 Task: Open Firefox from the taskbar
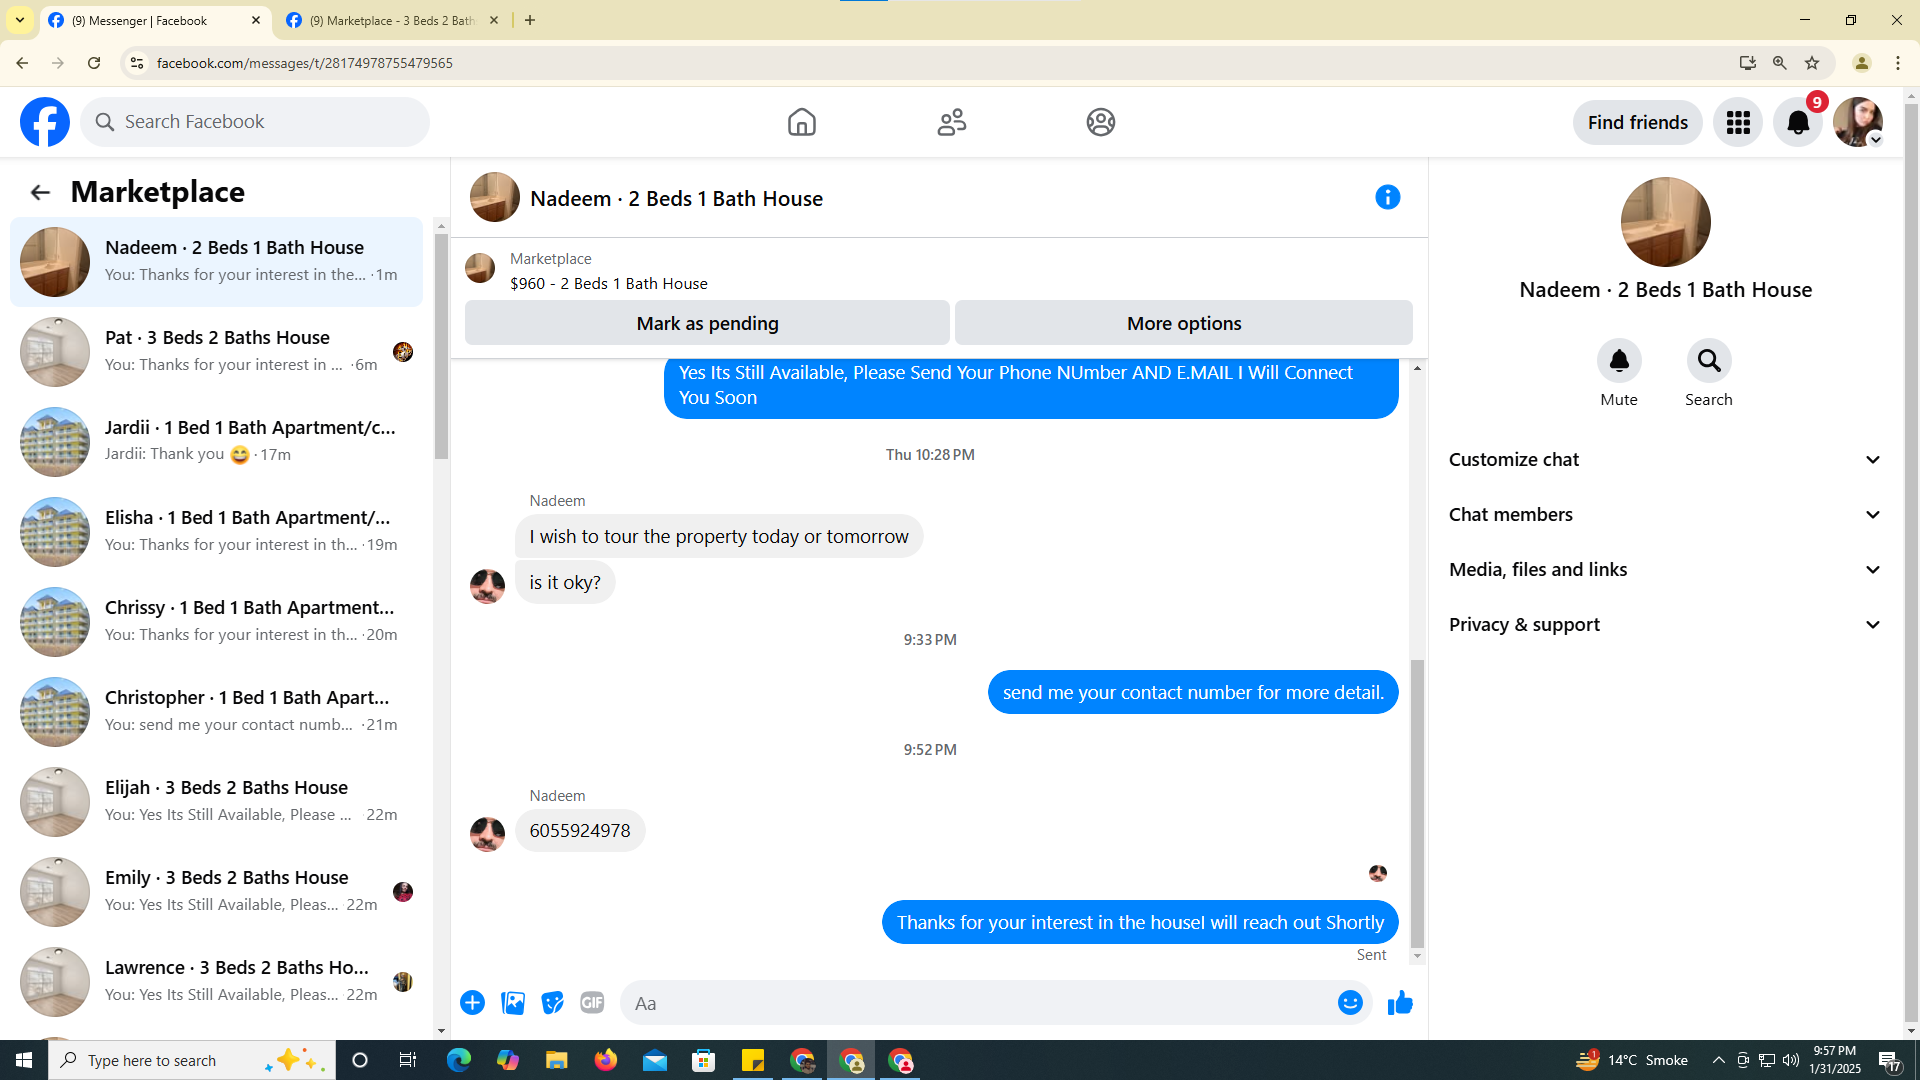click(x=606, y=1060)
